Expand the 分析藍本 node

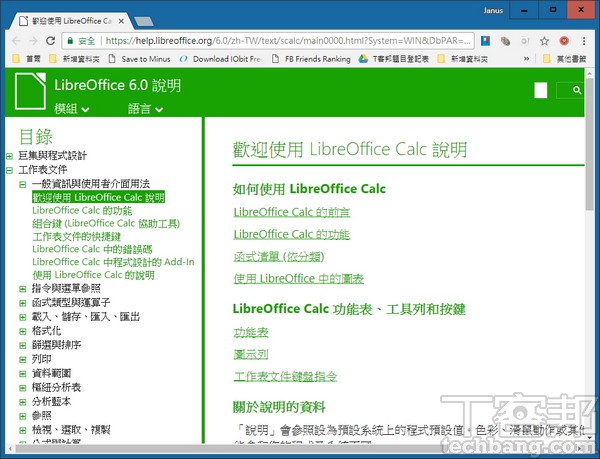[23, 402]
